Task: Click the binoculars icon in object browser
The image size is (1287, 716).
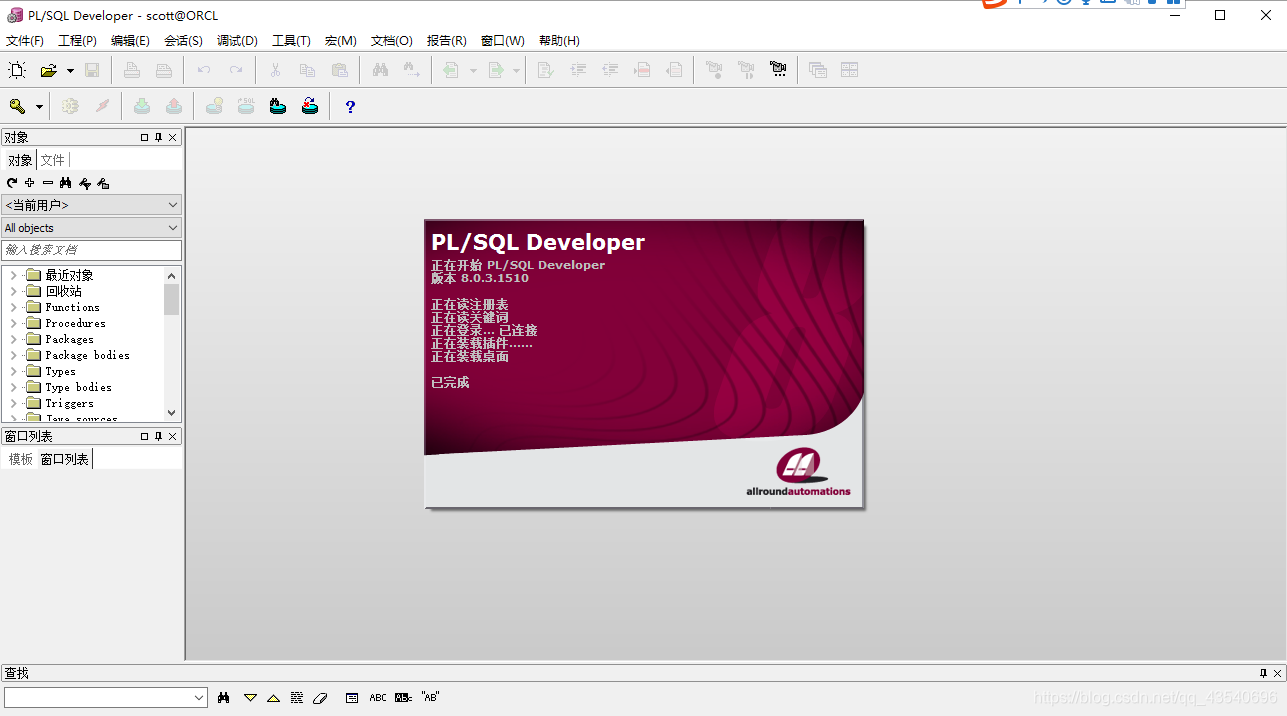Action: tap(66, 183)
